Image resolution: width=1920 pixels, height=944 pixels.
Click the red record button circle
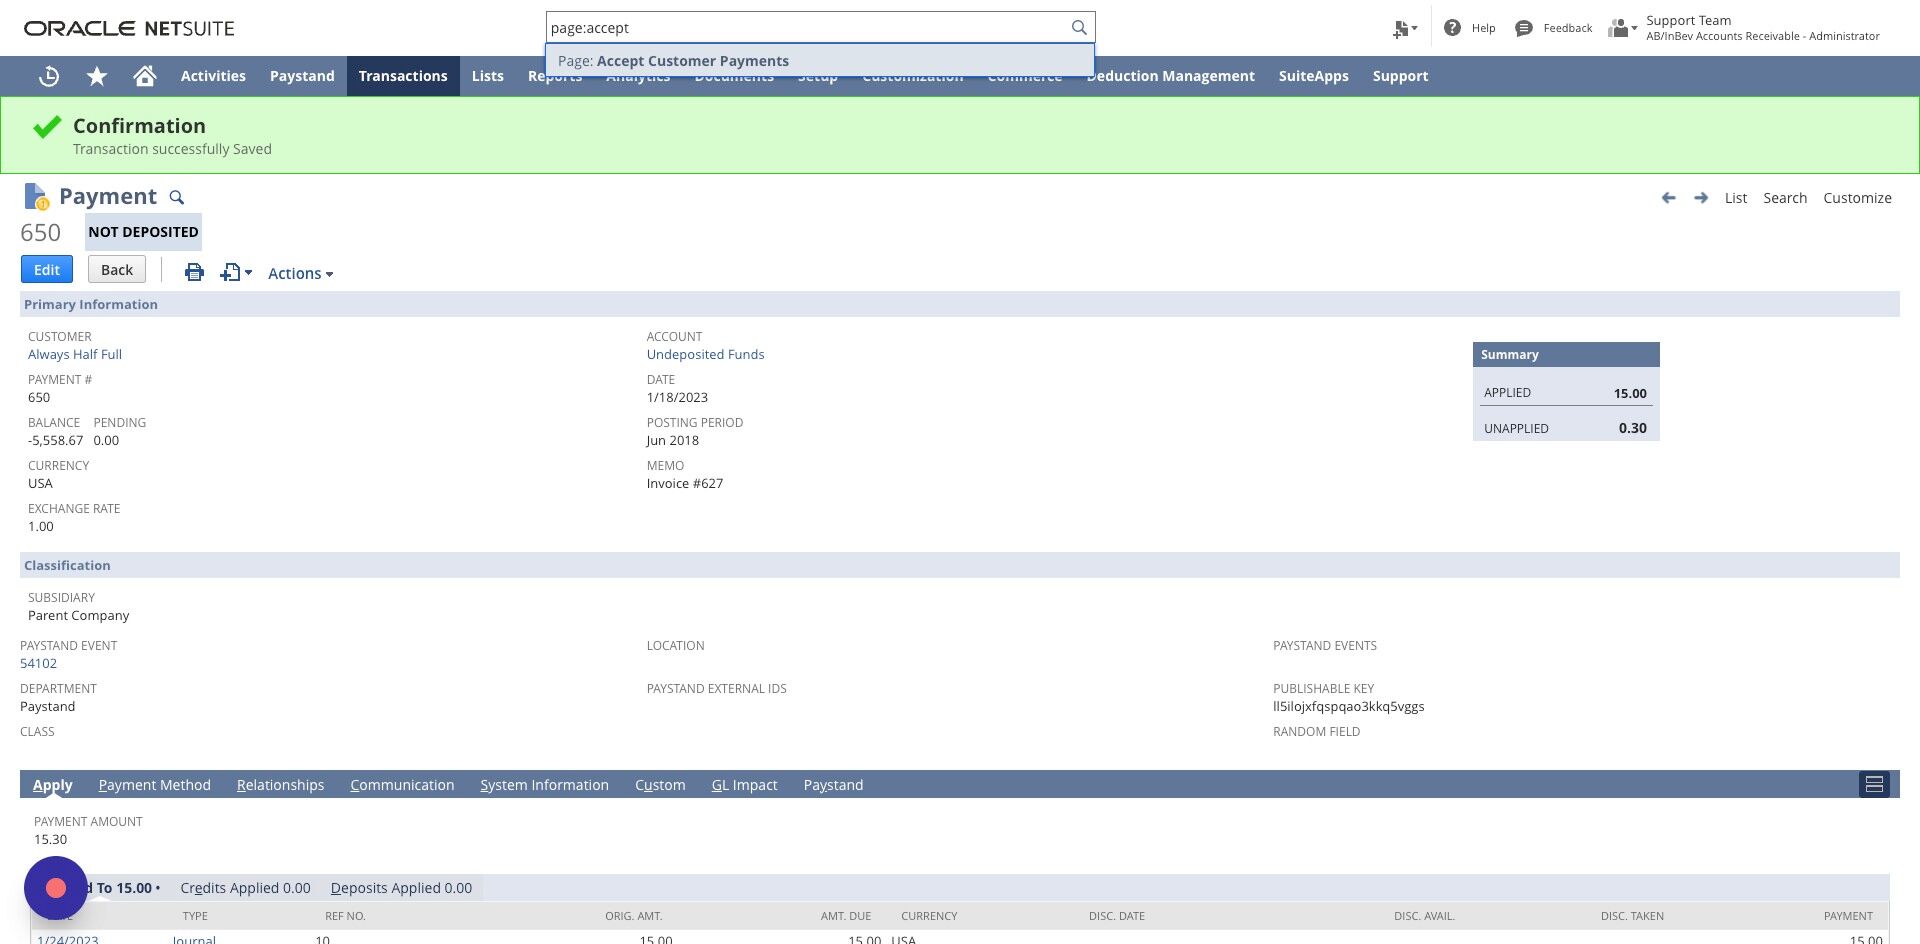pyautogui.click(x=56, y=888)
